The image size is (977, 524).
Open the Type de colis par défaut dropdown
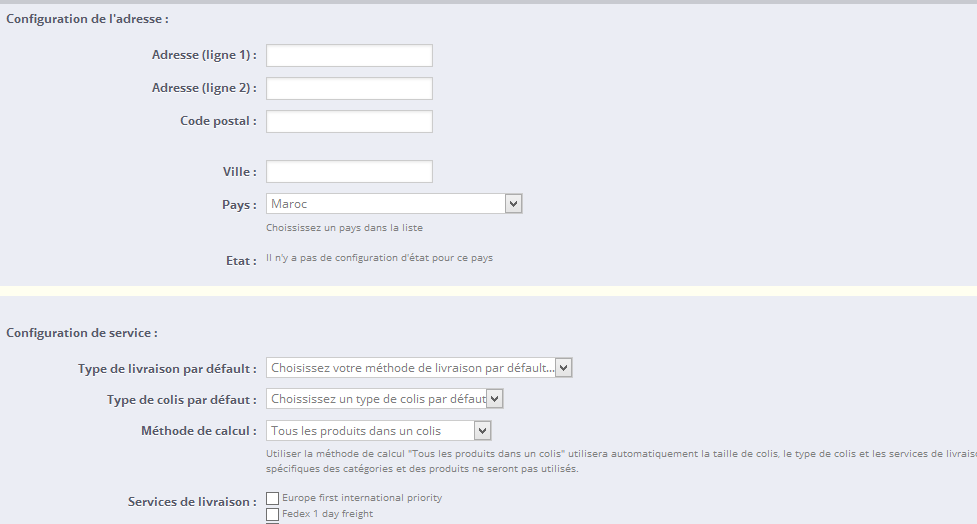[384, 399]
